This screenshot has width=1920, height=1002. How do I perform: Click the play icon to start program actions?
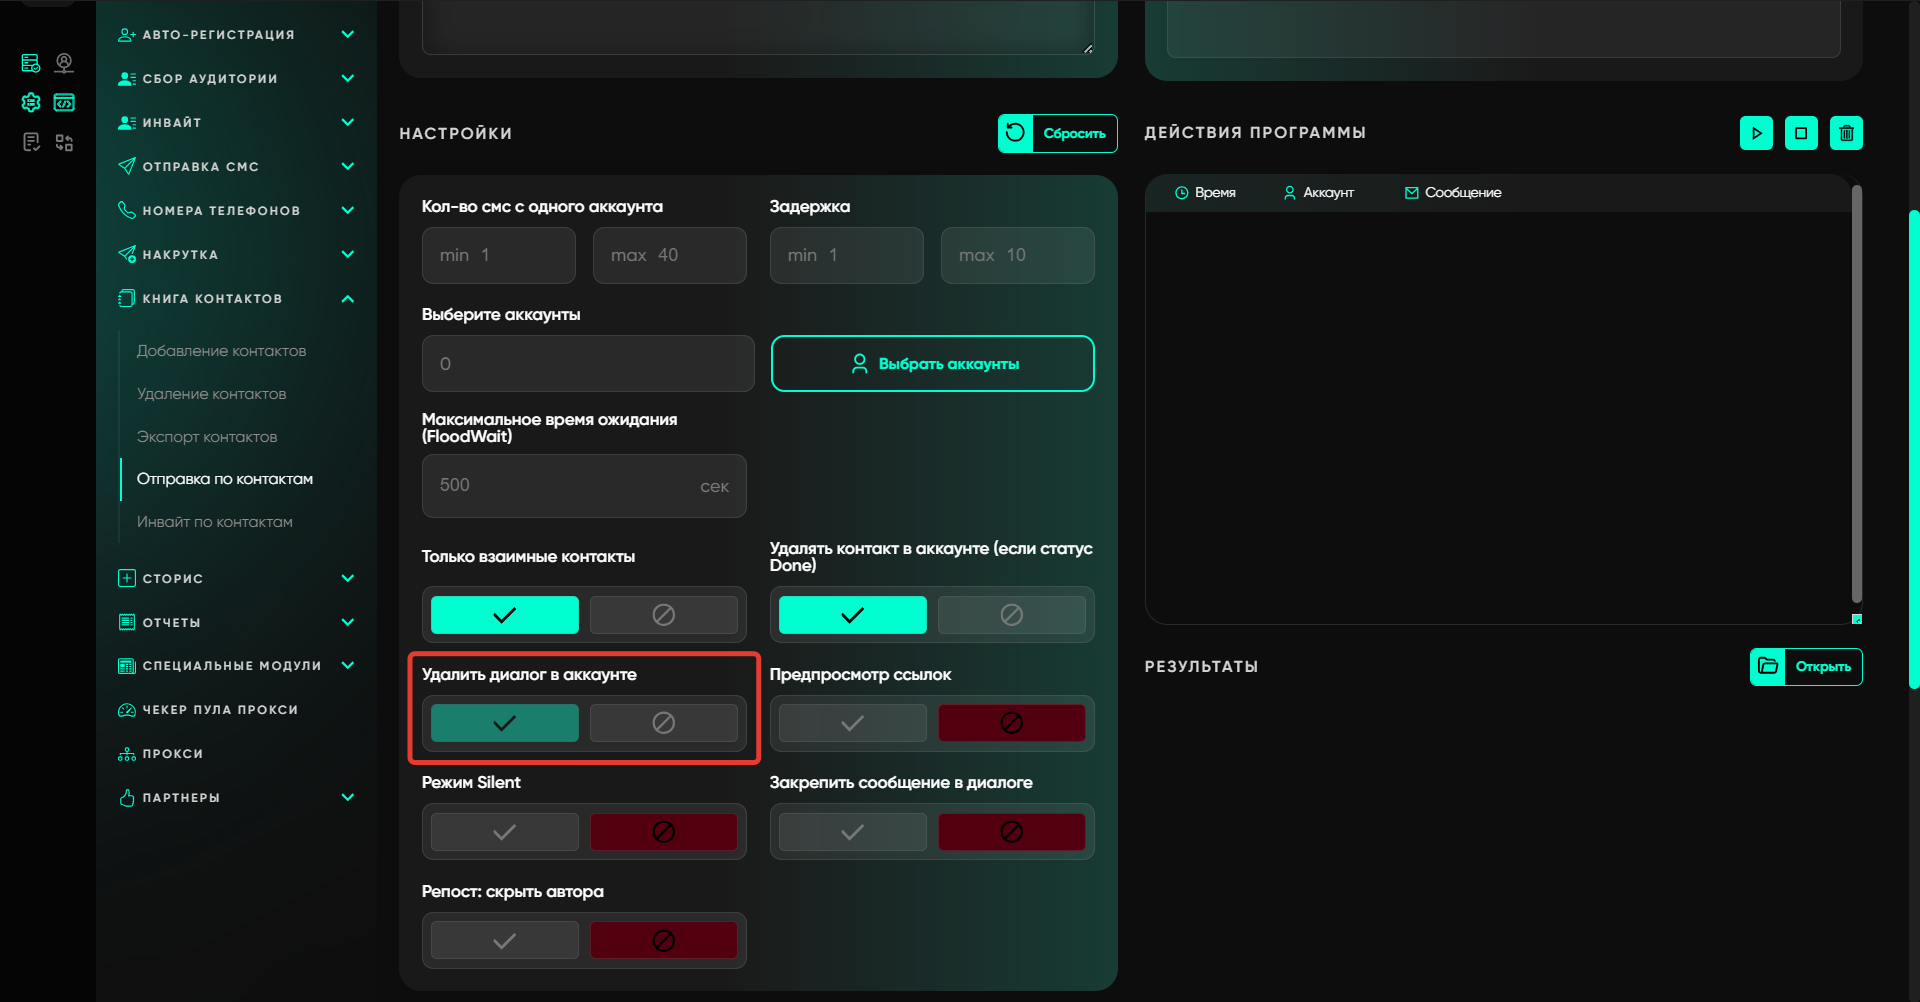1756,133
